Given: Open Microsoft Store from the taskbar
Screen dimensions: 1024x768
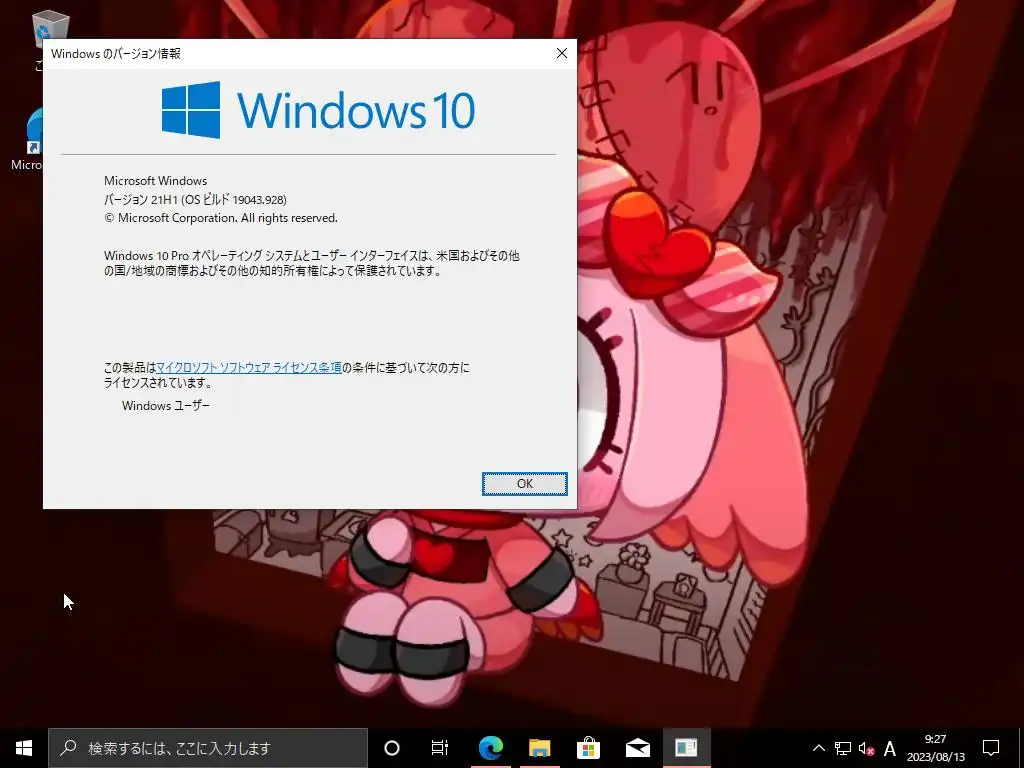Looking at the screenshot, I should (x=588, y=748).
